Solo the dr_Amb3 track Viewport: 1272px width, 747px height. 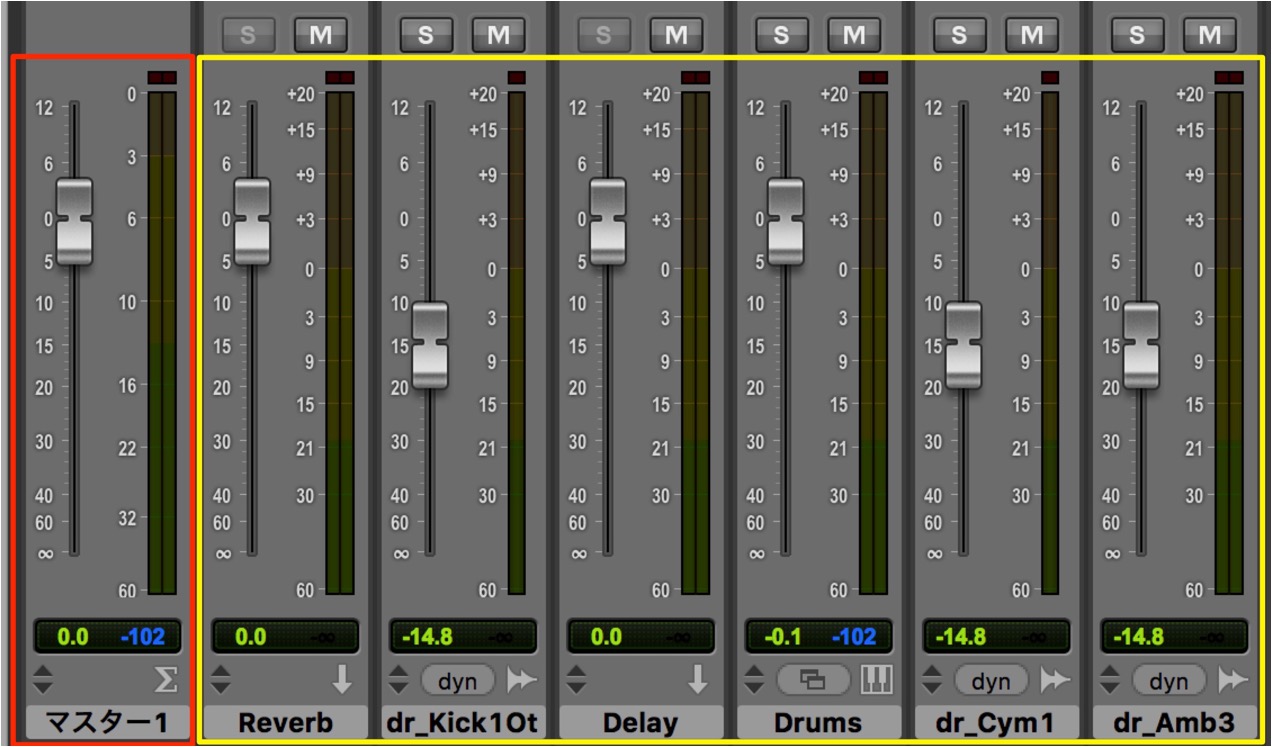[1137, 35]
